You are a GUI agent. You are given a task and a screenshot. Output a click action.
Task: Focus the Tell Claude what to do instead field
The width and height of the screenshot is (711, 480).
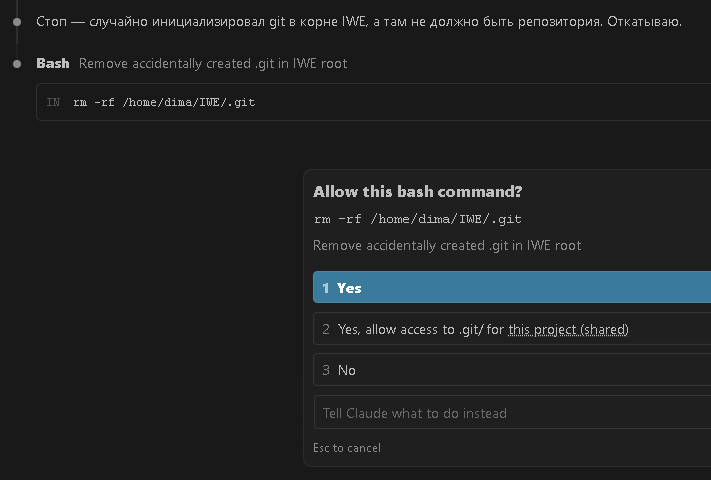[x=512, y=412]
